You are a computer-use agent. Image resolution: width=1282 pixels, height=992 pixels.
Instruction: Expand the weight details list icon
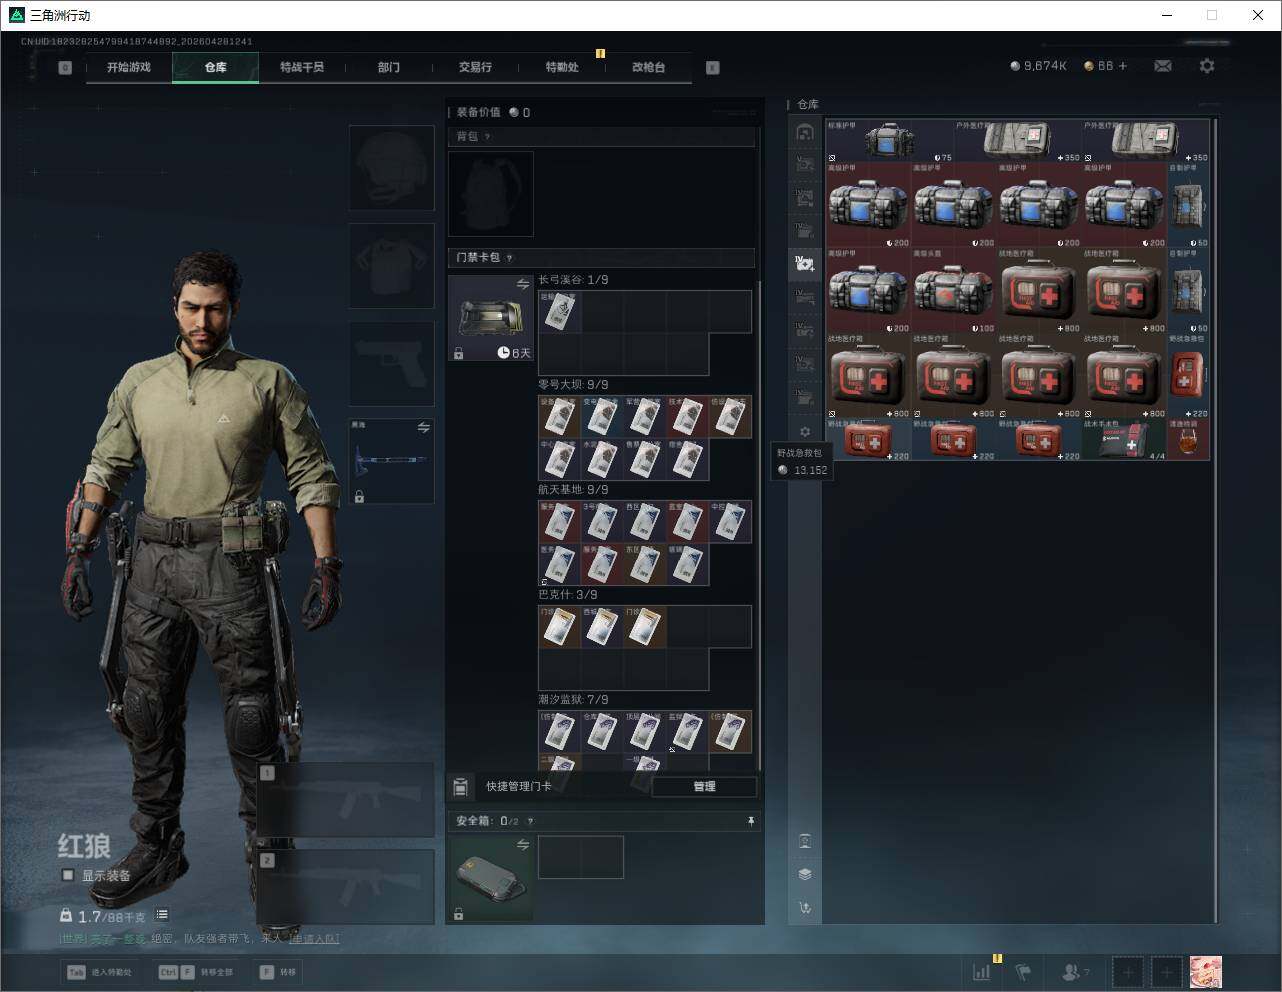pyautogui.click(x=162, y=915)
